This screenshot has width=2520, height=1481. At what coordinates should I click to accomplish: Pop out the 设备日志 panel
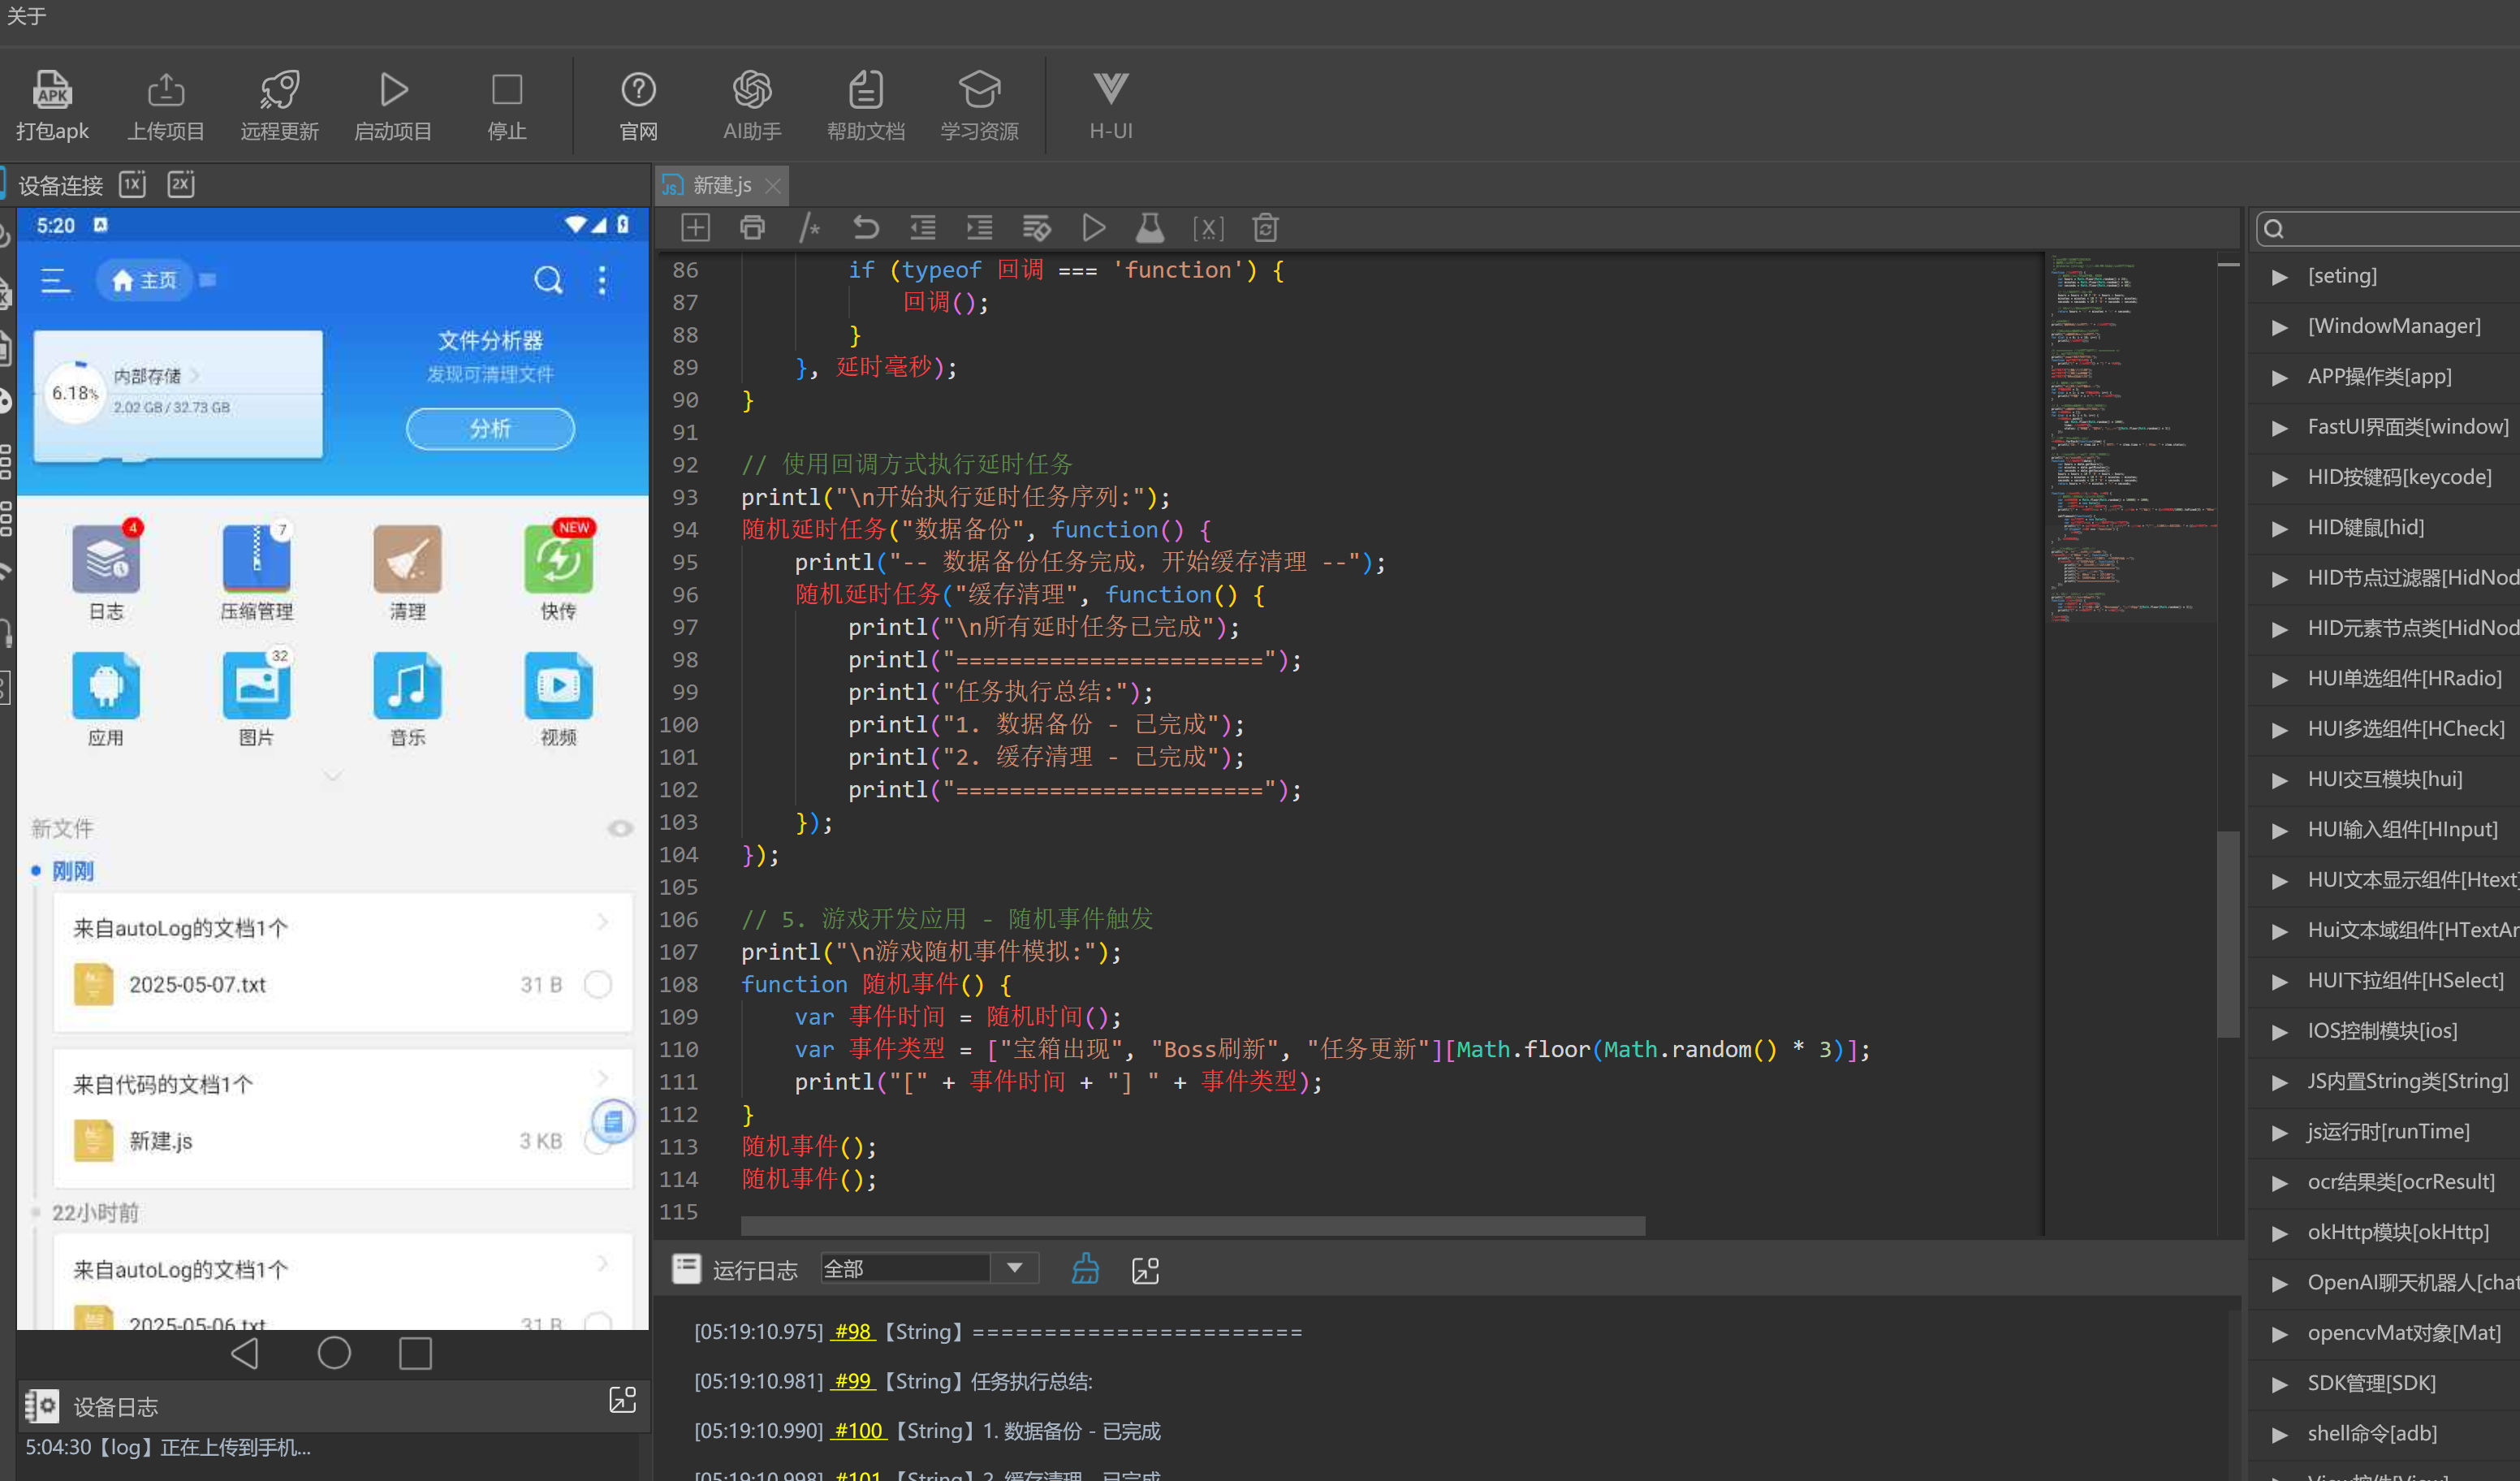coord(622,1399)
